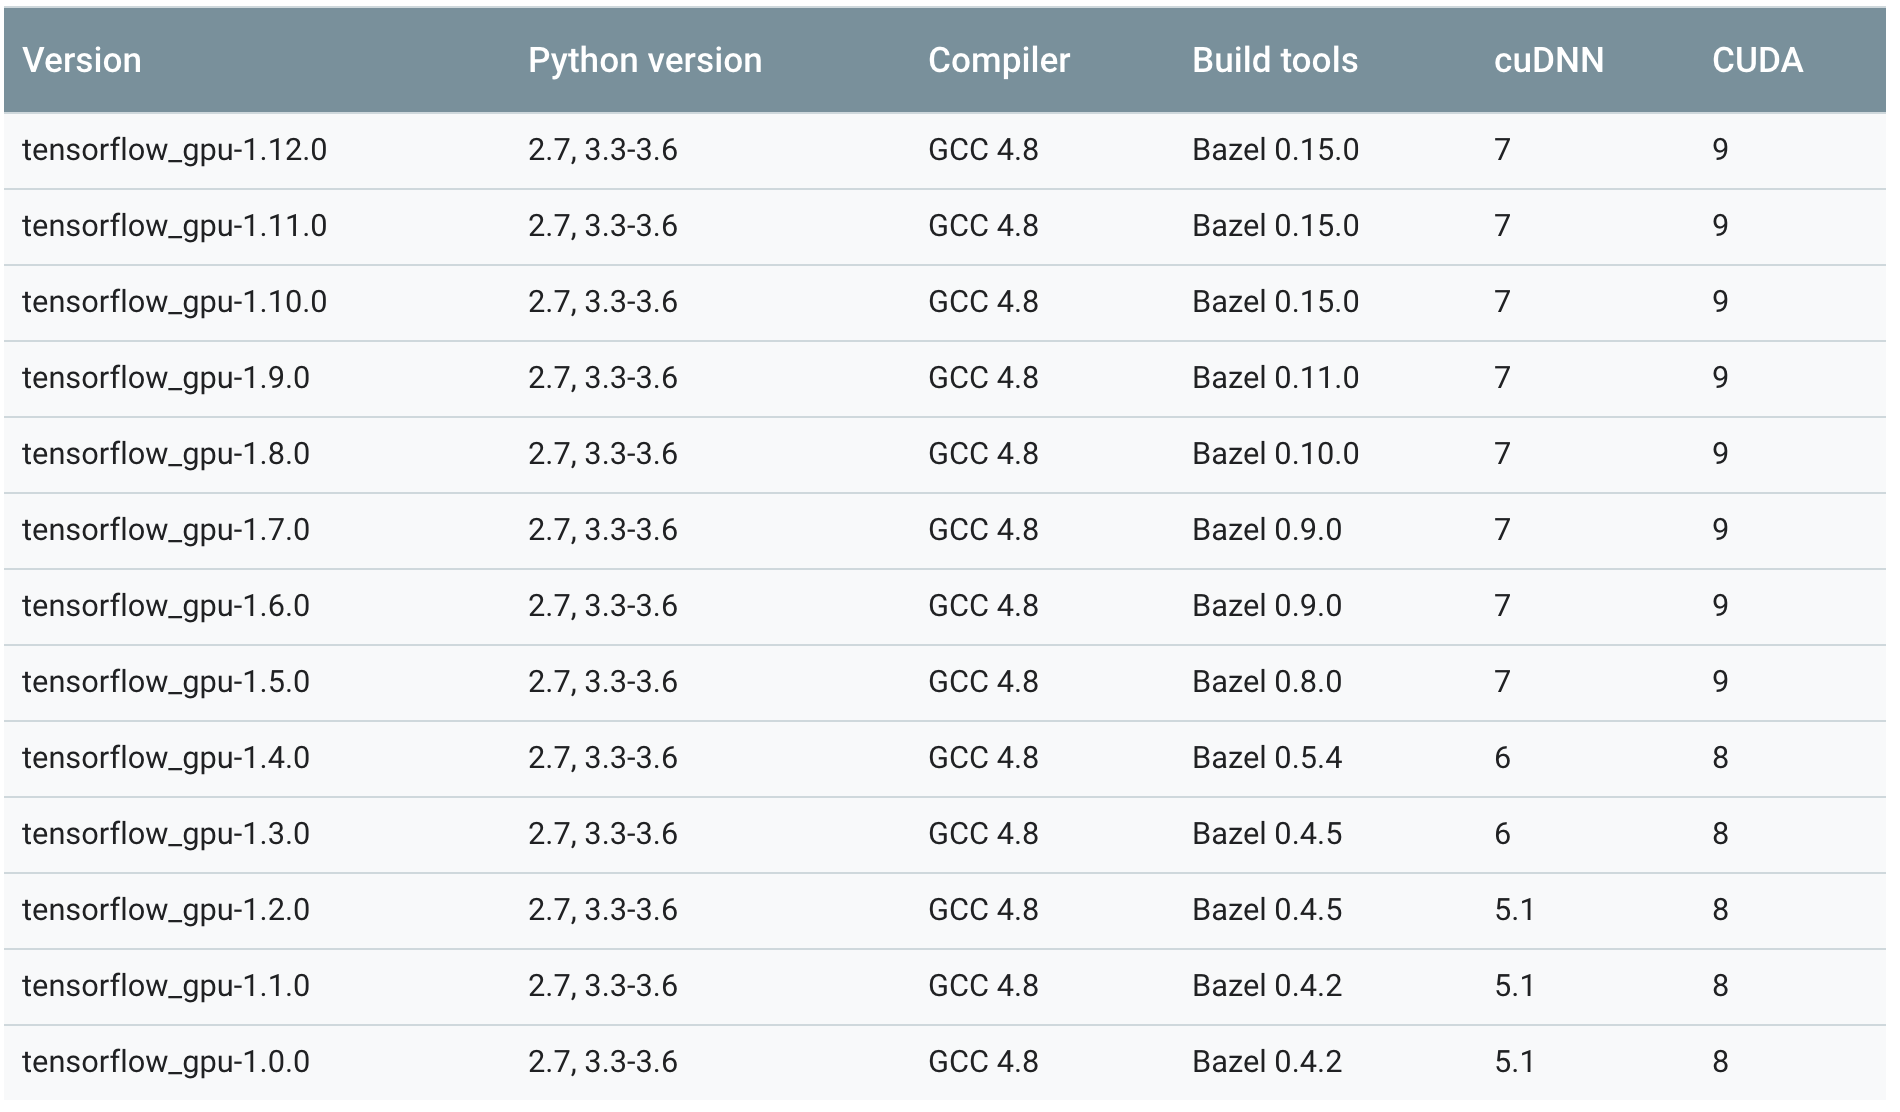This screenshot has height=1112, width=1900.
Task: Click GCC 4.8 in the 1.4.0 row
Action: 983,758
